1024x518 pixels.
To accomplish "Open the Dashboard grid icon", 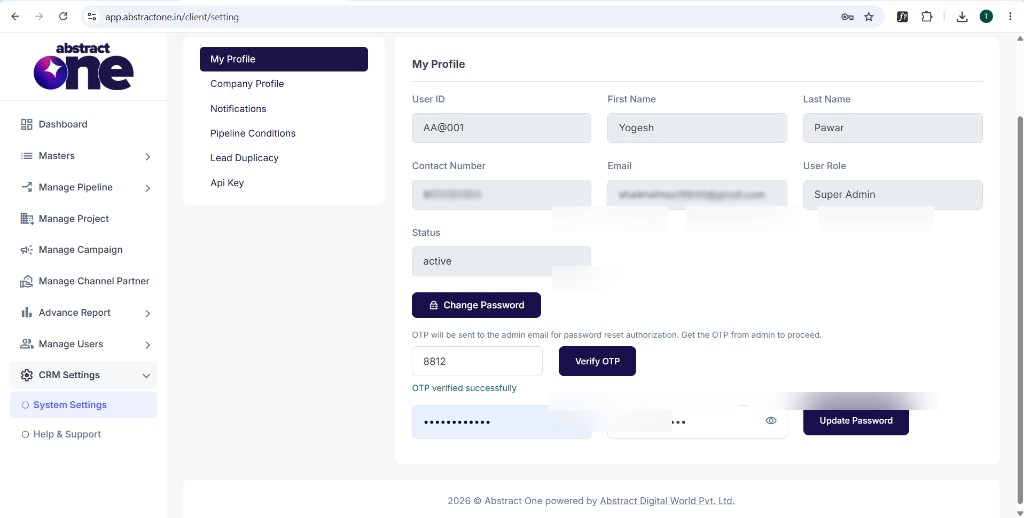I will pos(27,124).
